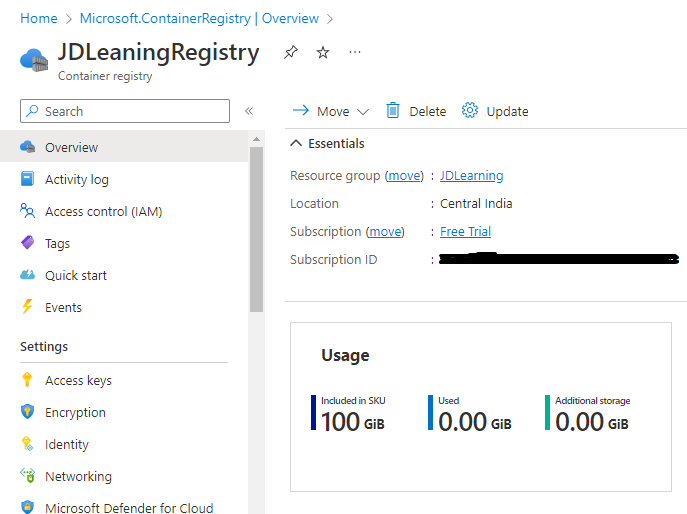Collapse the sidebar with double chevron
Image resolution: width=687 pixels, height=514 pixels.
[249, 111]
